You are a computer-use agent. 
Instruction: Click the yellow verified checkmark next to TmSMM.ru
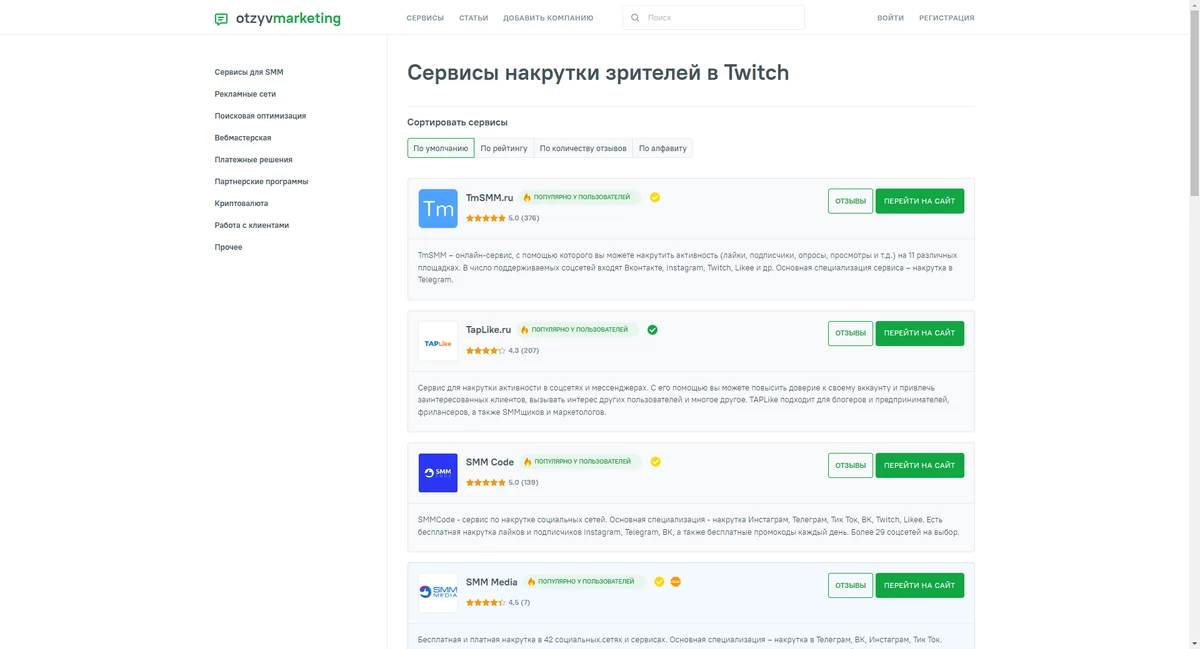click(x=655, y=197)
